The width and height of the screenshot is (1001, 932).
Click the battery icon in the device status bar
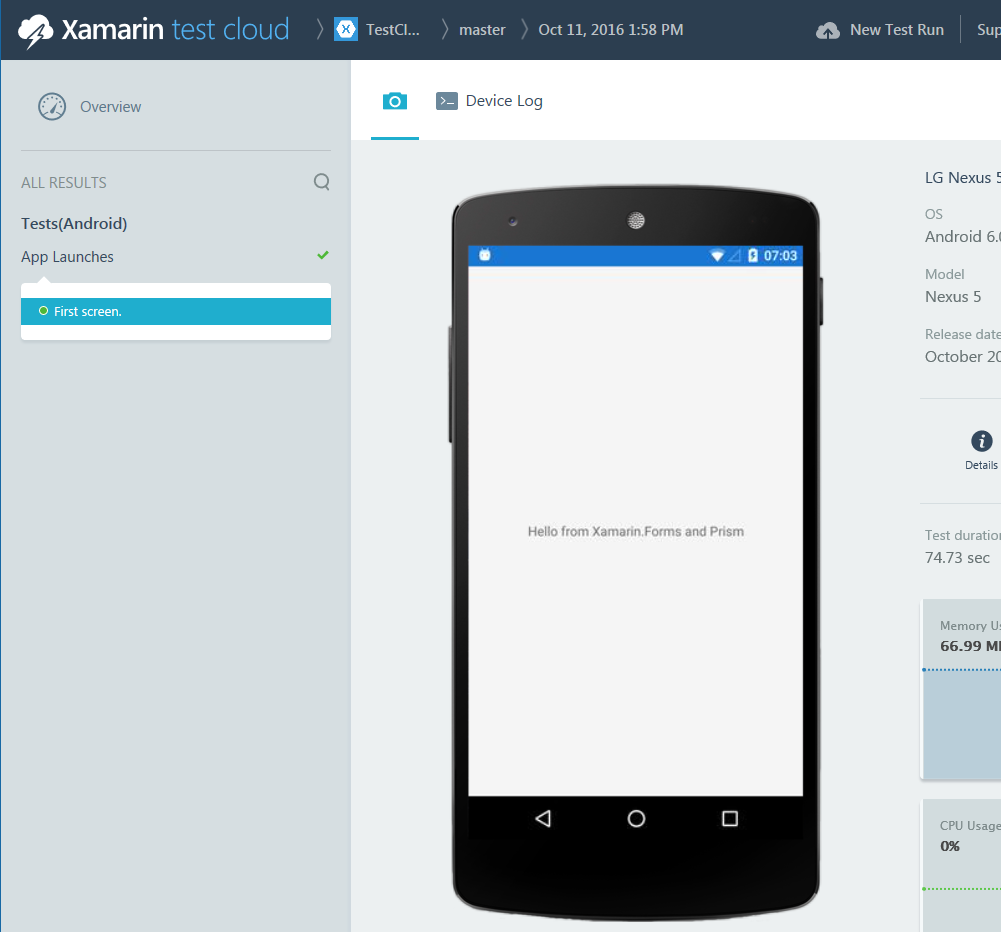point(753,255)
